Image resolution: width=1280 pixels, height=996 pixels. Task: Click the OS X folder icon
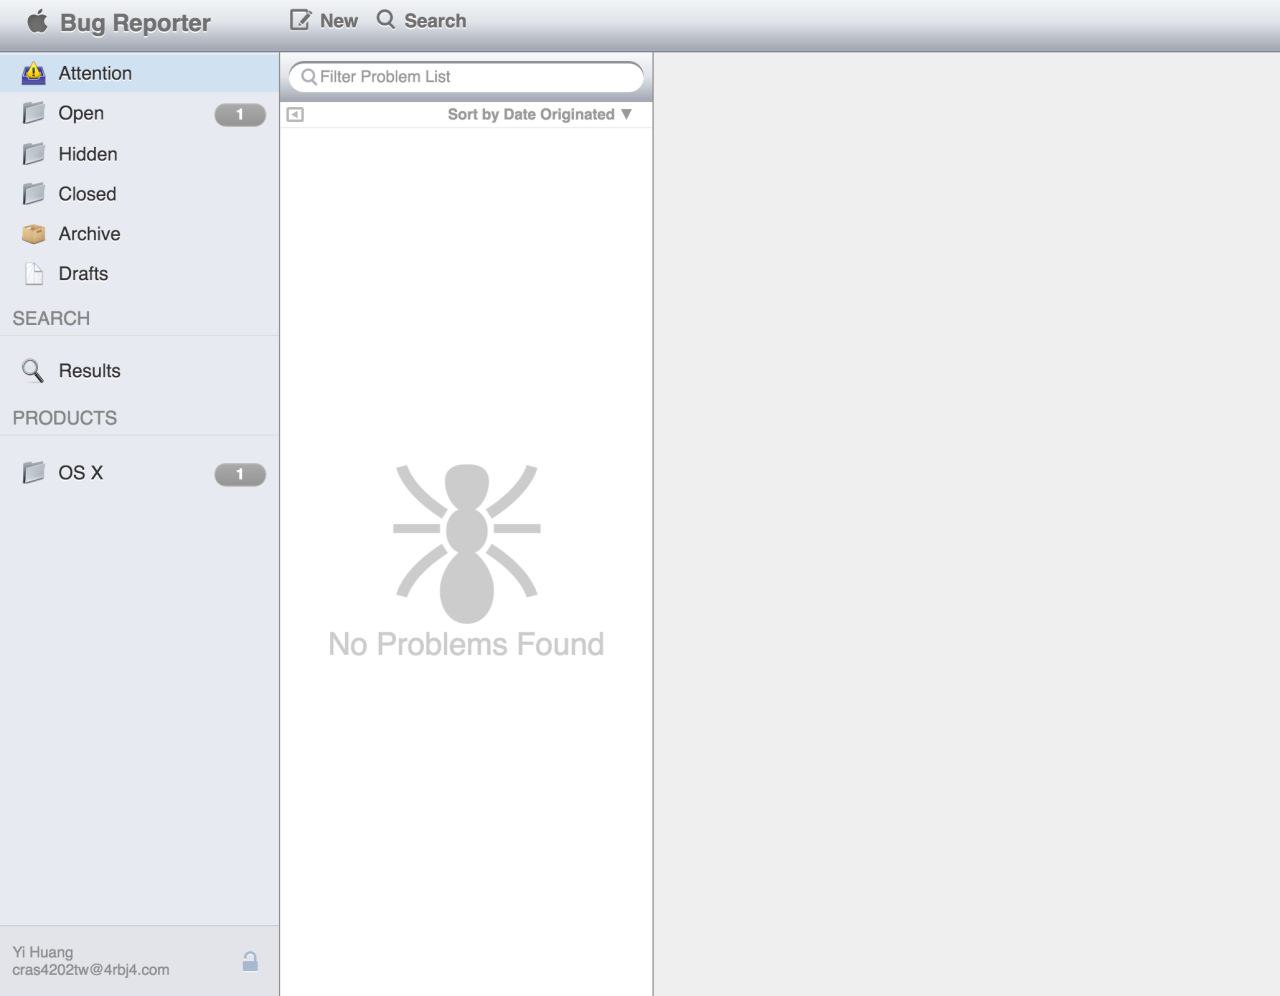(34, 473)
